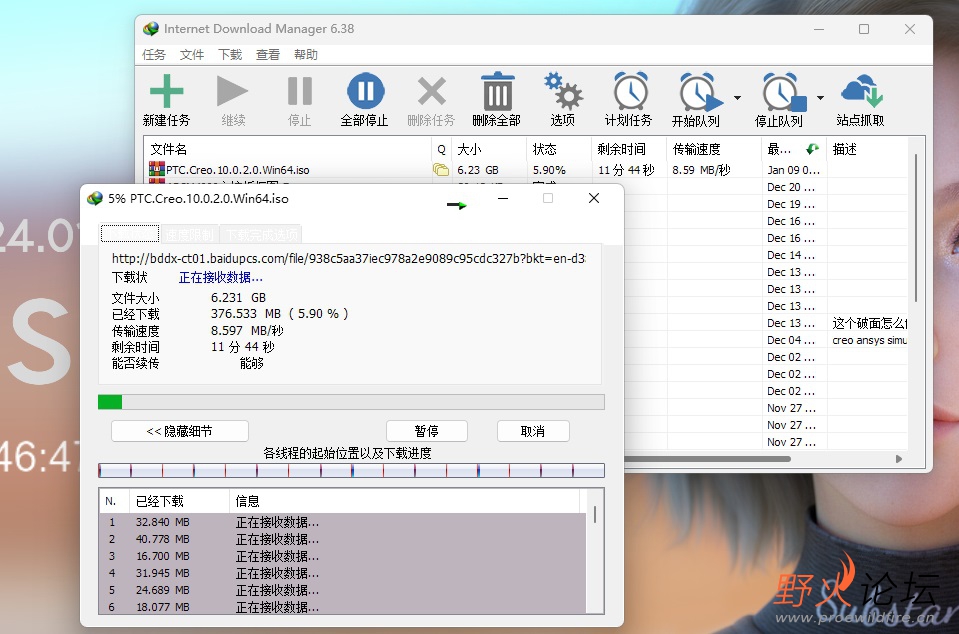Screen dimensions: 959x634
Task: Click the 停止队列 clock icon
Action: tap(783, 92)
